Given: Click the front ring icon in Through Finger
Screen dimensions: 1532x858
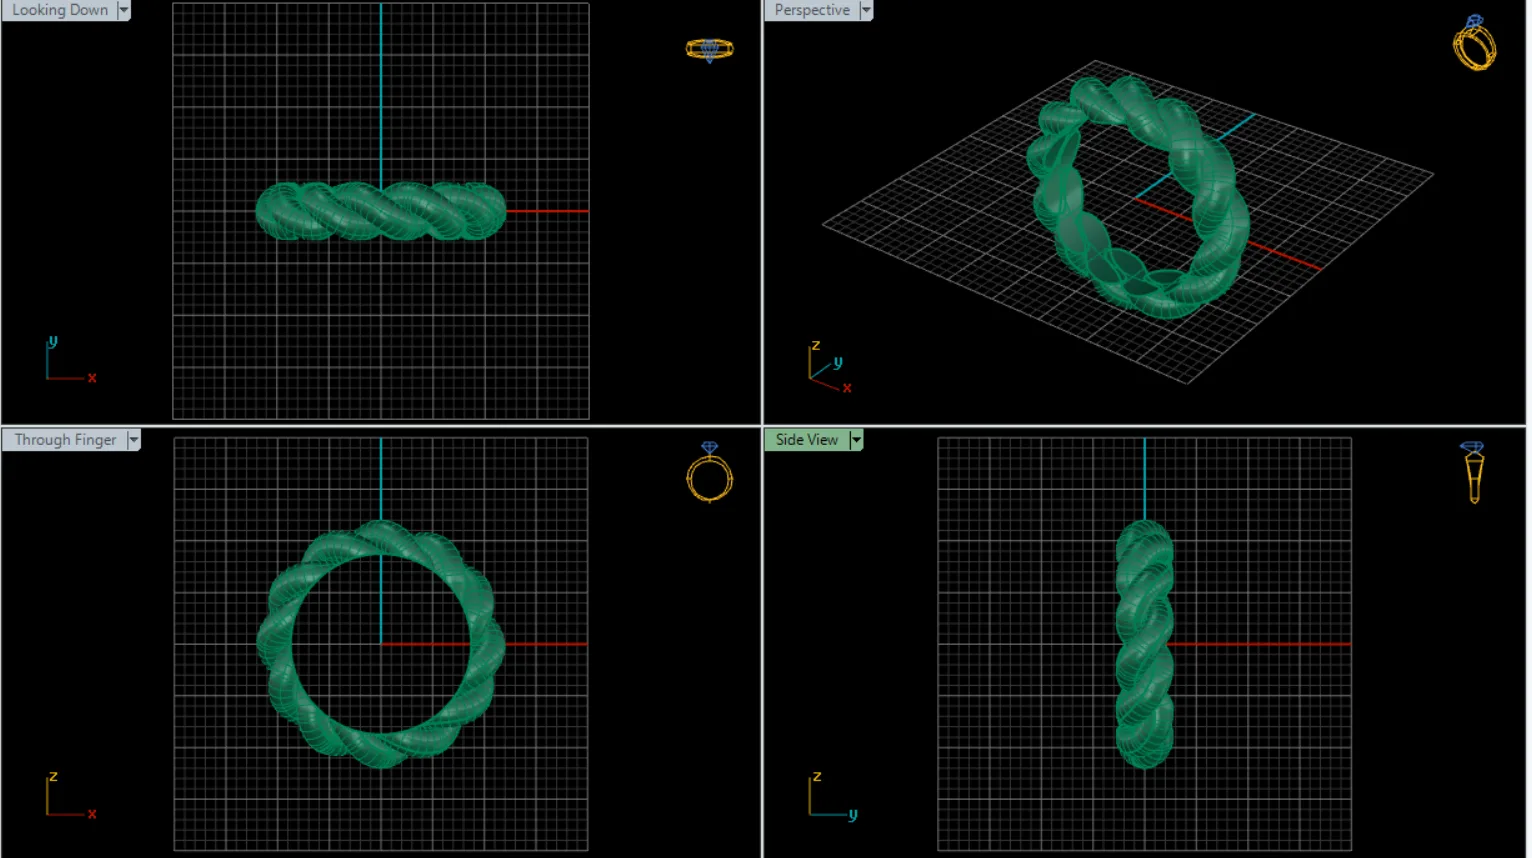Looking at the screenshot, I should click(x=710, y=472).
